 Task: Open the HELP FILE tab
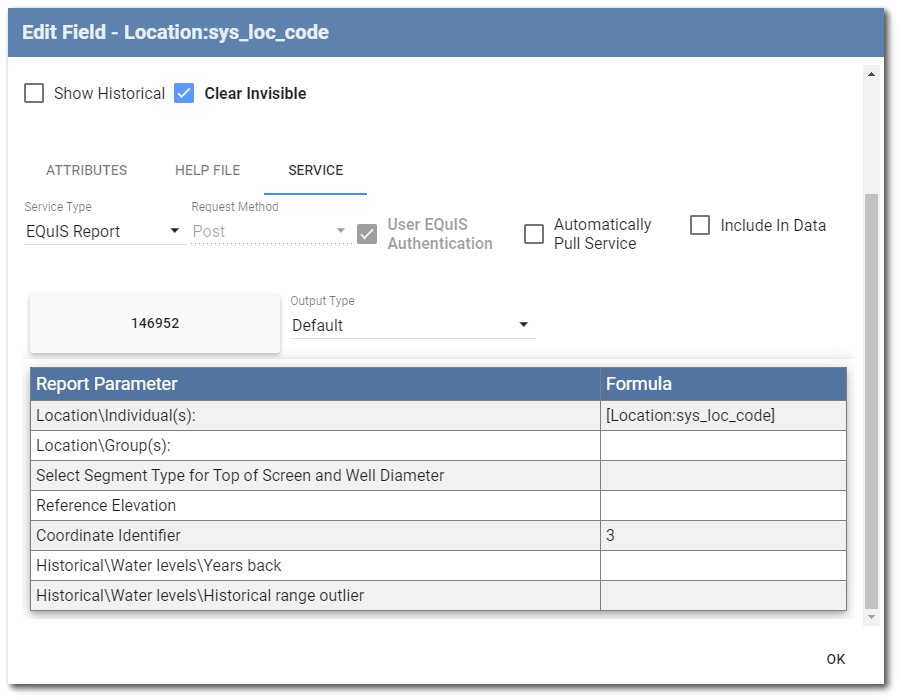tap(207, 170)
